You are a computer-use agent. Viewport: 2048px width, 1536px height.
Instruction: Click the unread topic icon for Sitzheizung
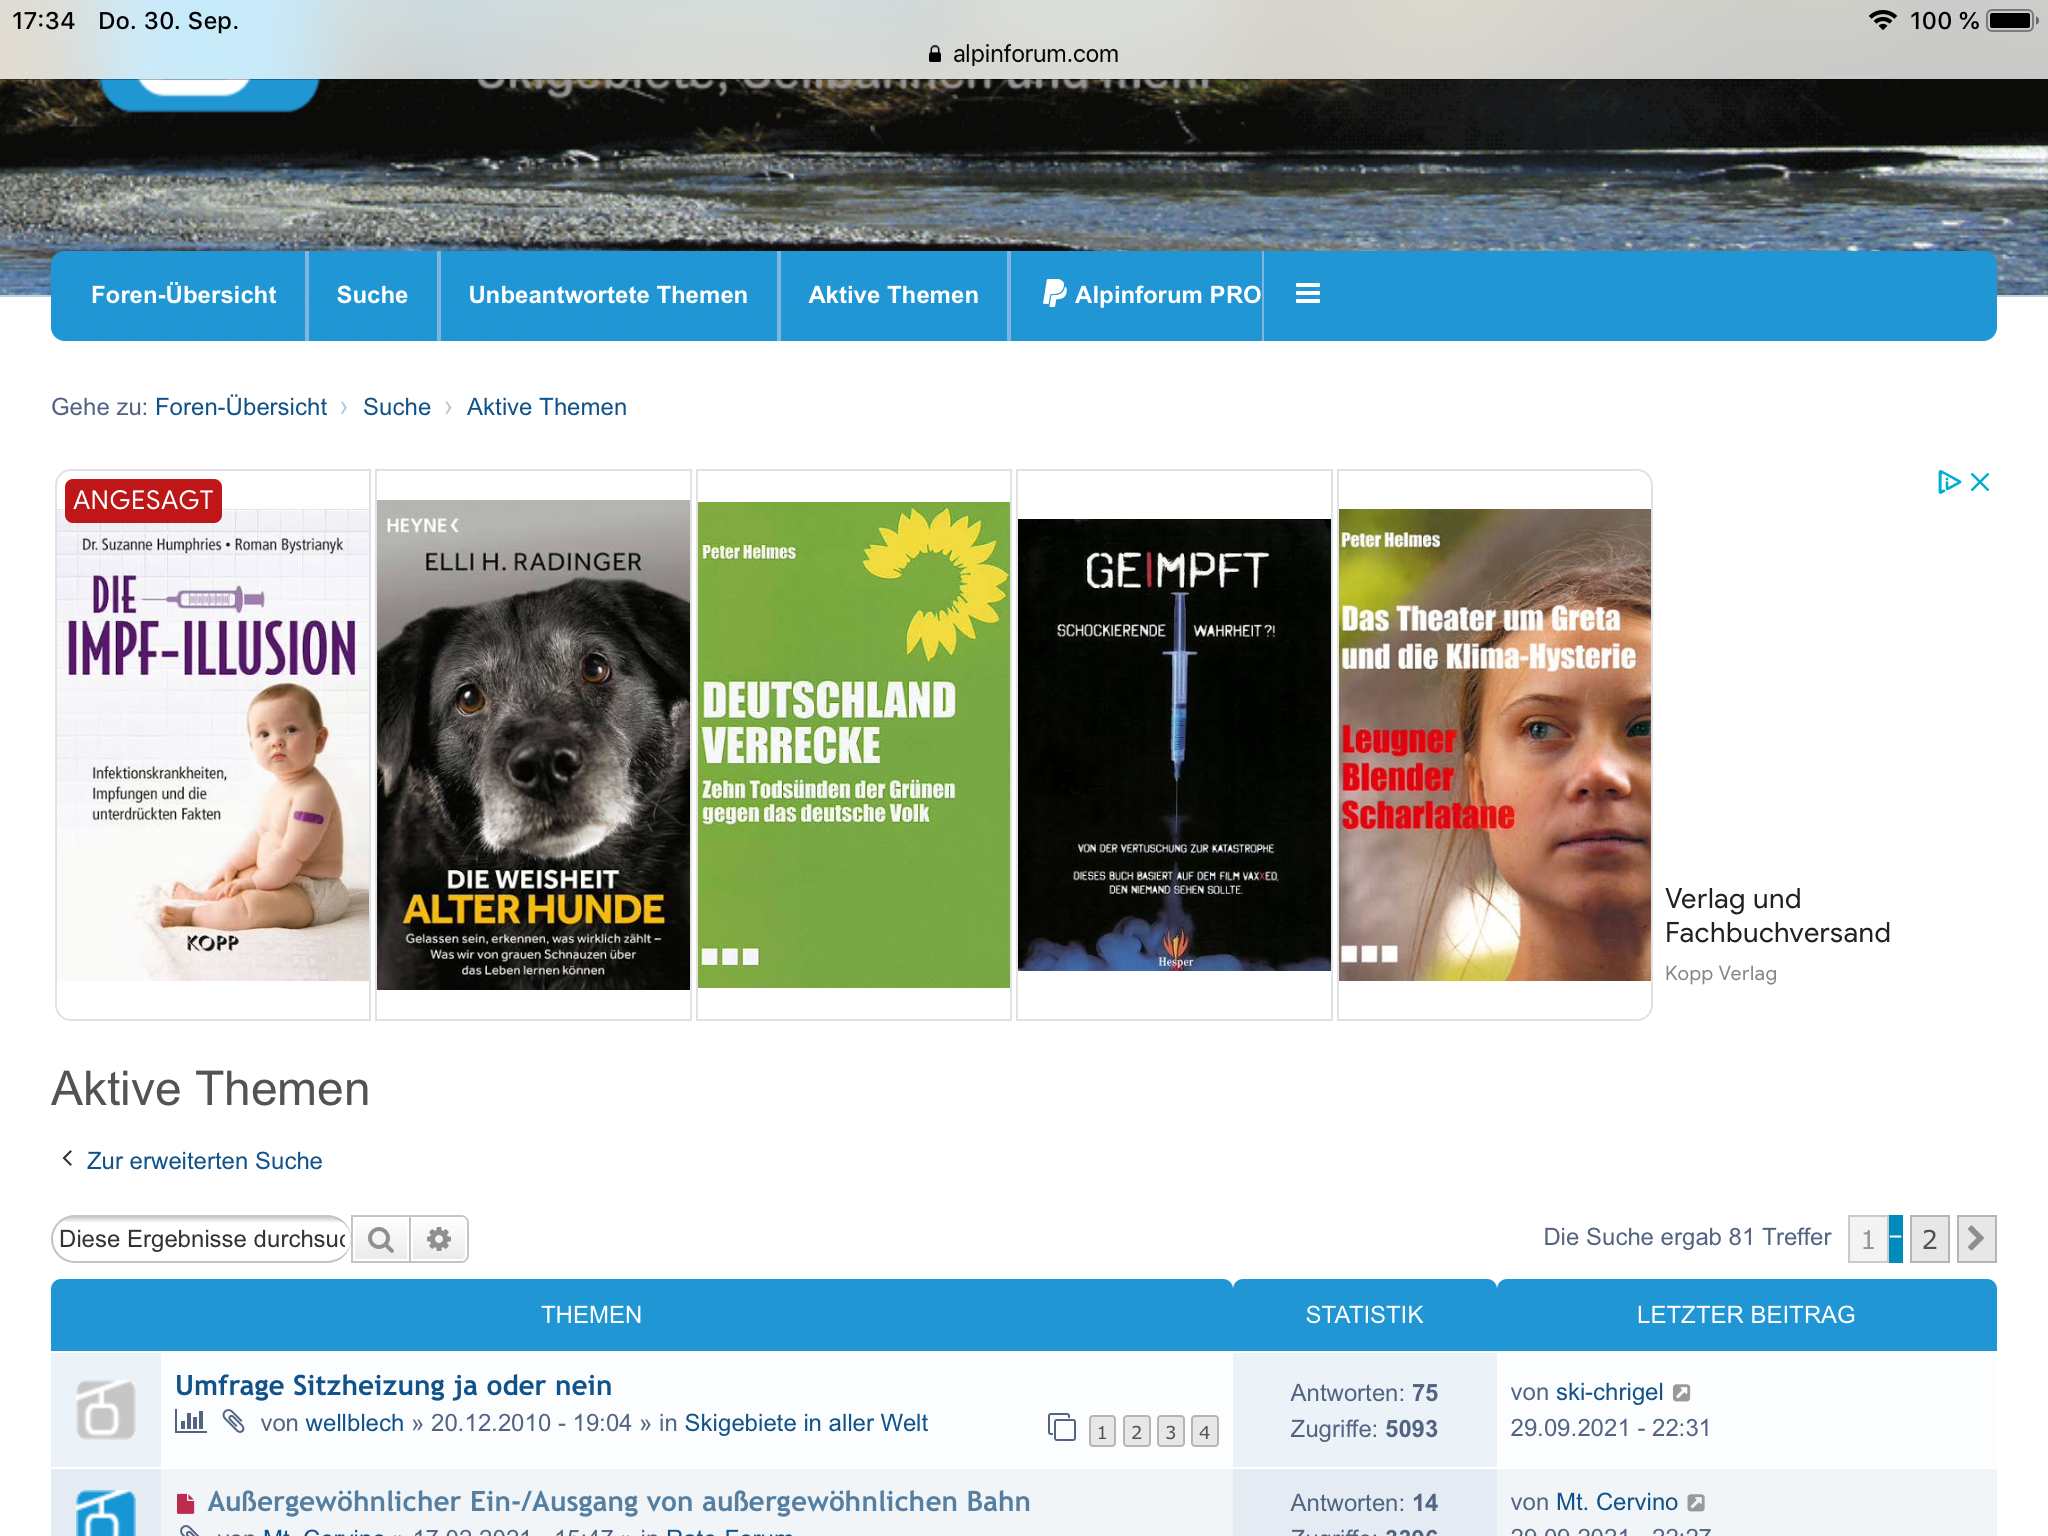tap(106, 1409)
